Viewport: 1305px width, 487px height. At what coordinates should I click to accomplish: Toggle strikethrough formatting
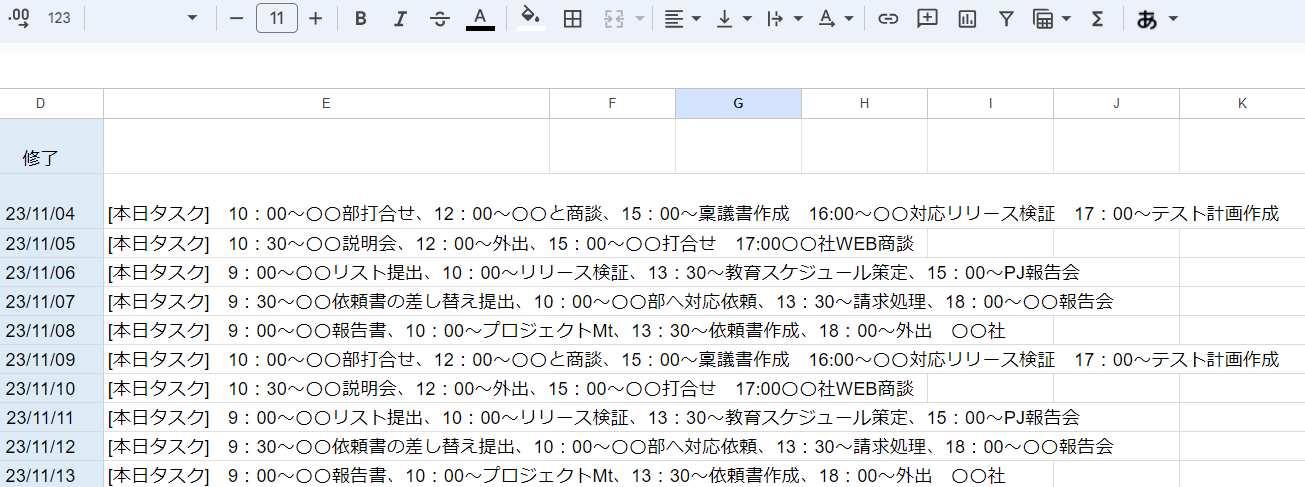(x=440, y=18)
